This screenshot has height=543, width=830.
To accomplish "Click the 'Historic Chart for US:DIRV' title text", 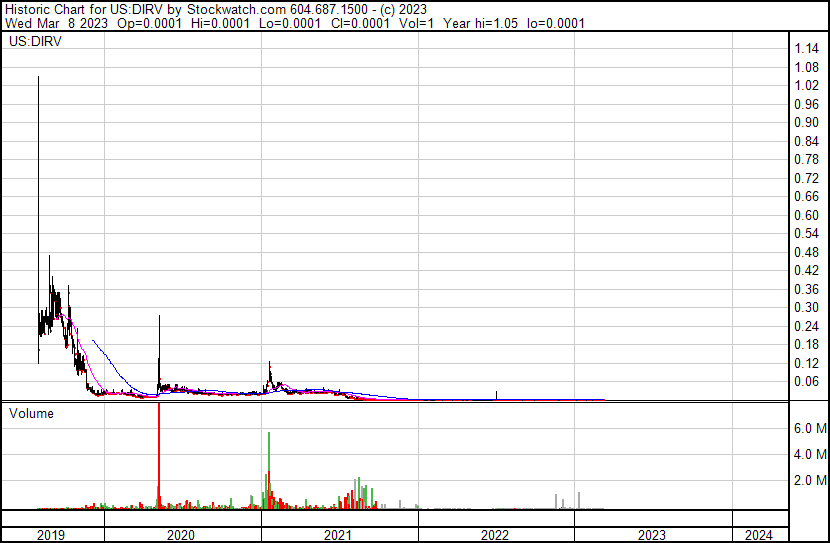I will 84,10.
